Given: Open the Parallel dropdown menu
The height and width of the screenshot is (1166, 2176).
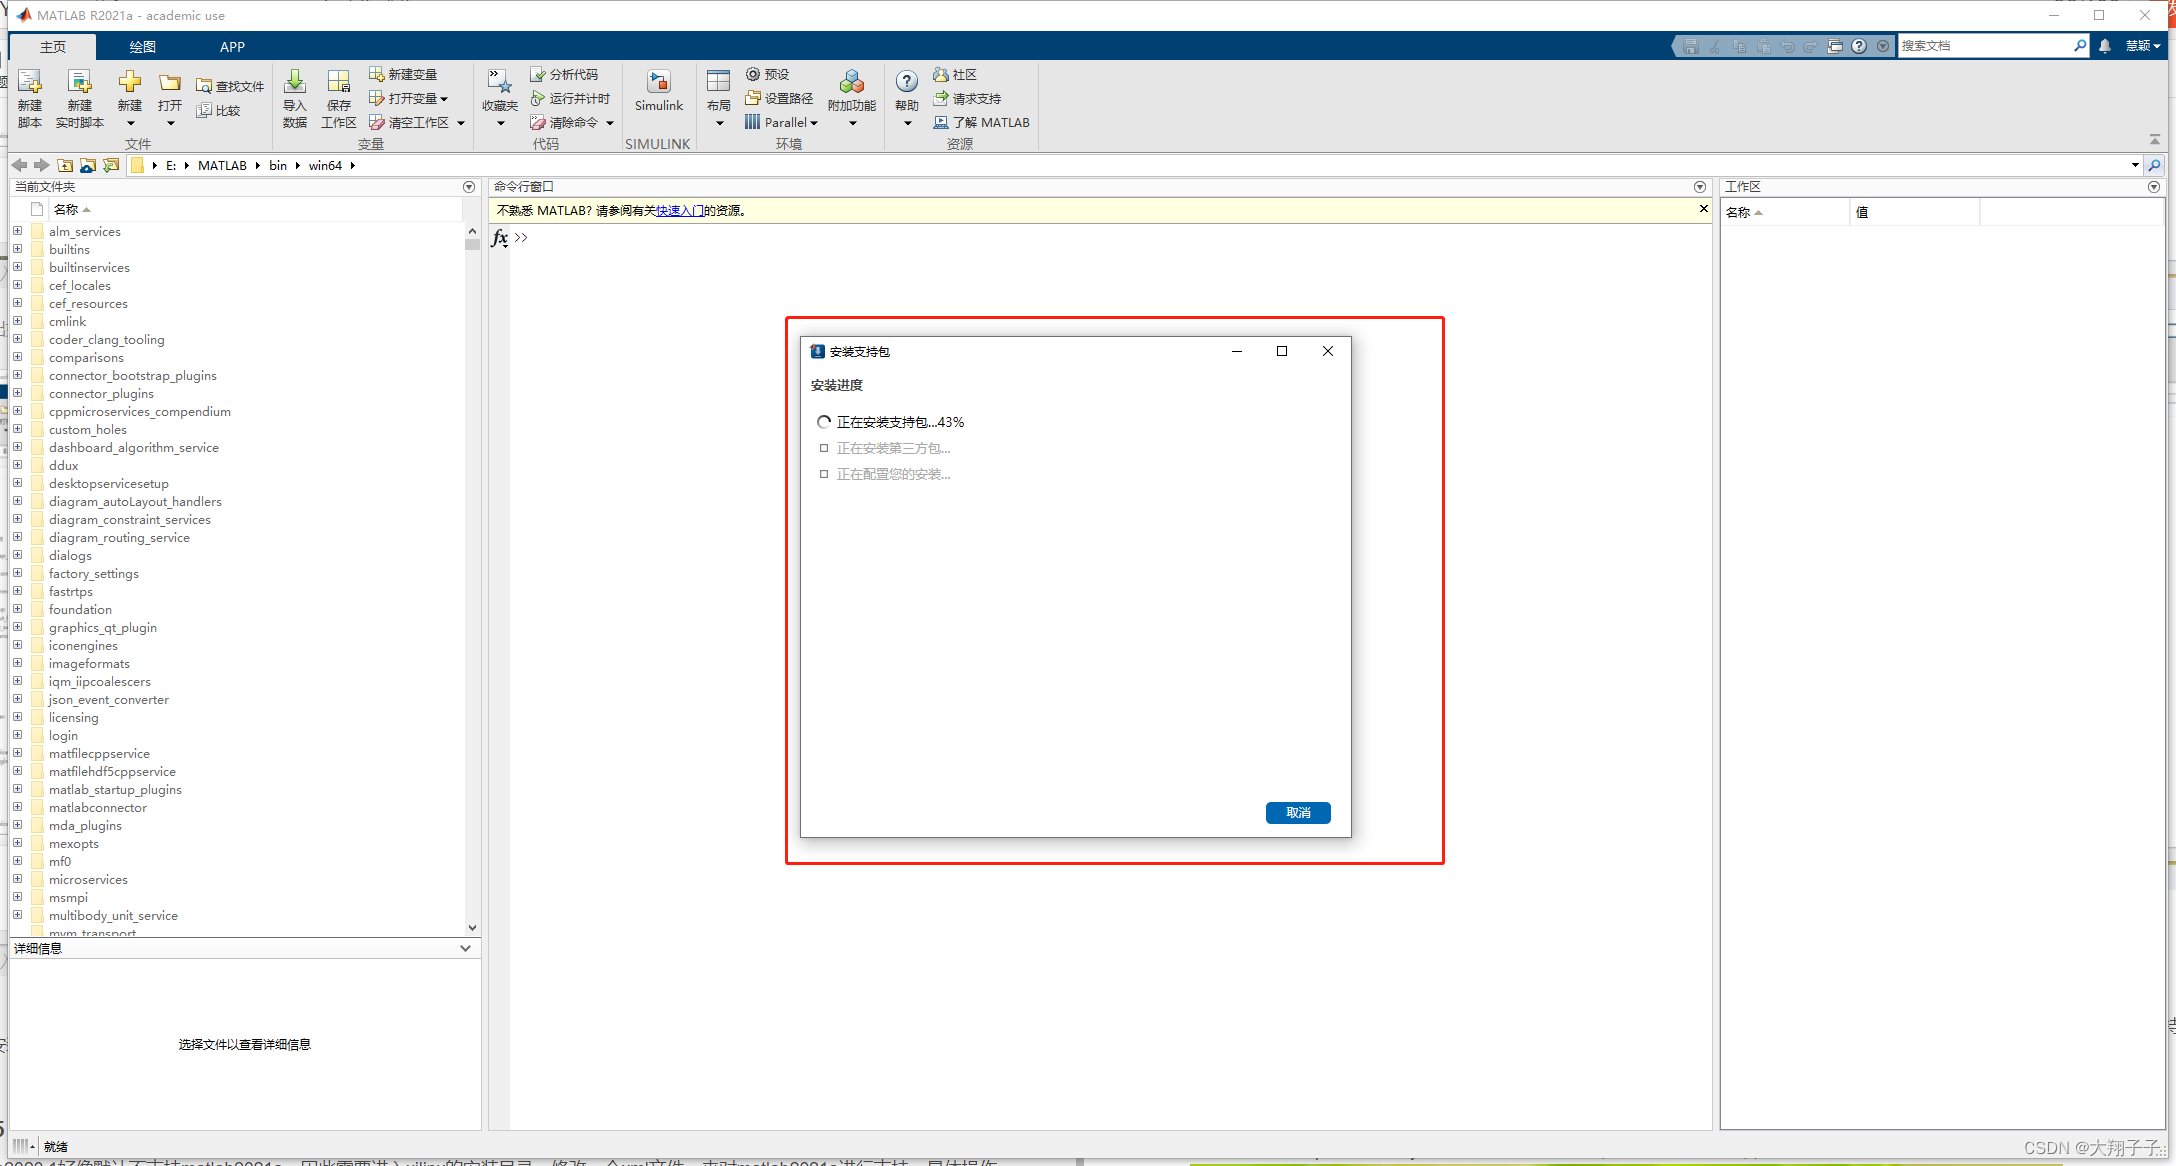Looking at the screenshot, I should point(783,122).
